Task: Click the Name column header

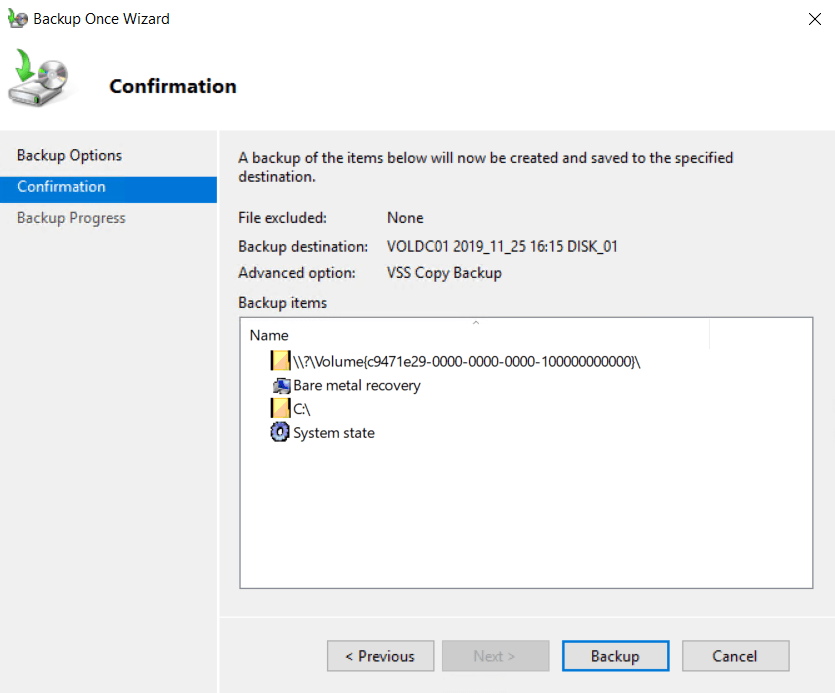Action: point(269,335)
